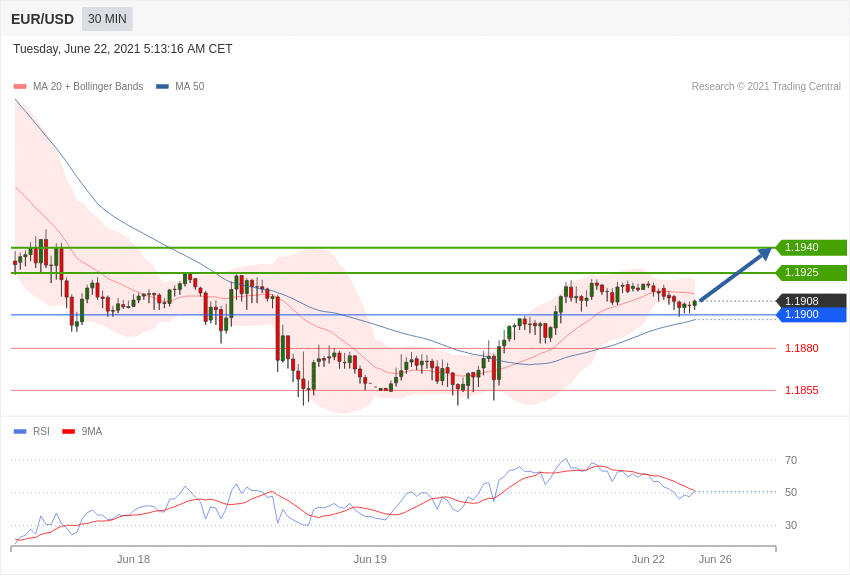Click the RSI 70 level label
Viewport: 850px width, 576px height.
pos(791,460)
